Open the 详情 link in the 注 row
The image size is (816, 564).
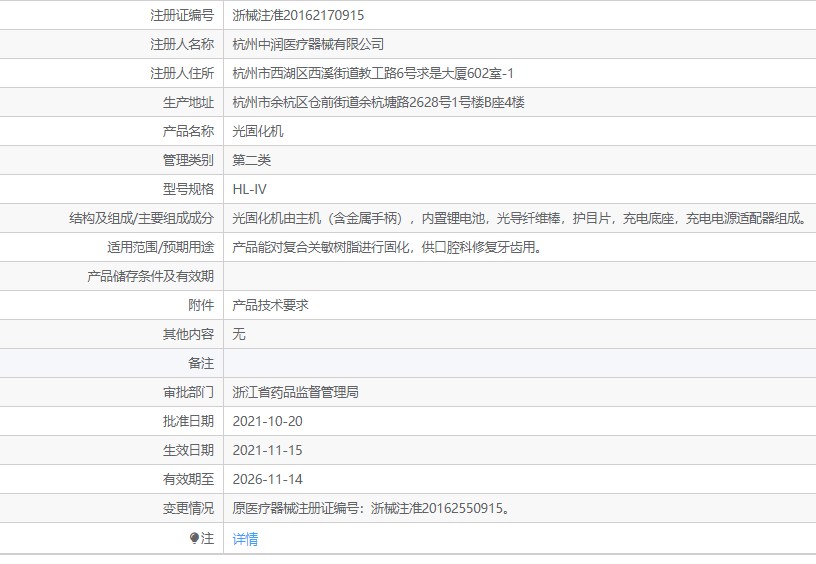coord(245,539)
